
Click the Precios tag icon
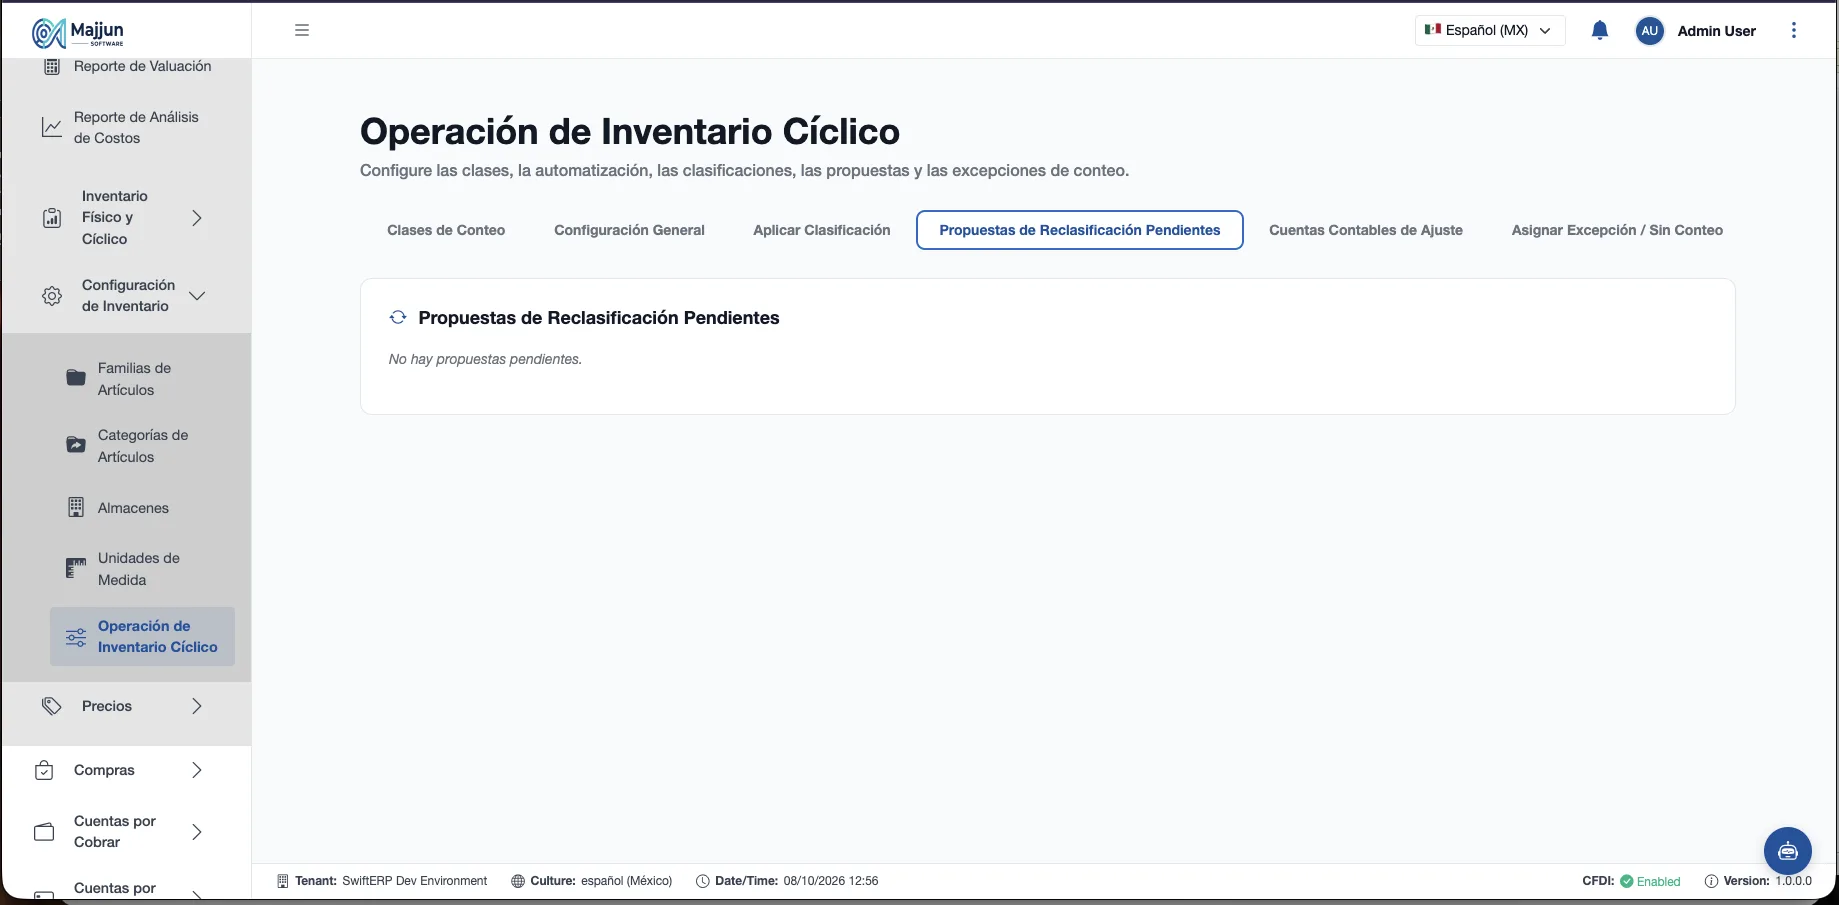[x=52, y=706]
